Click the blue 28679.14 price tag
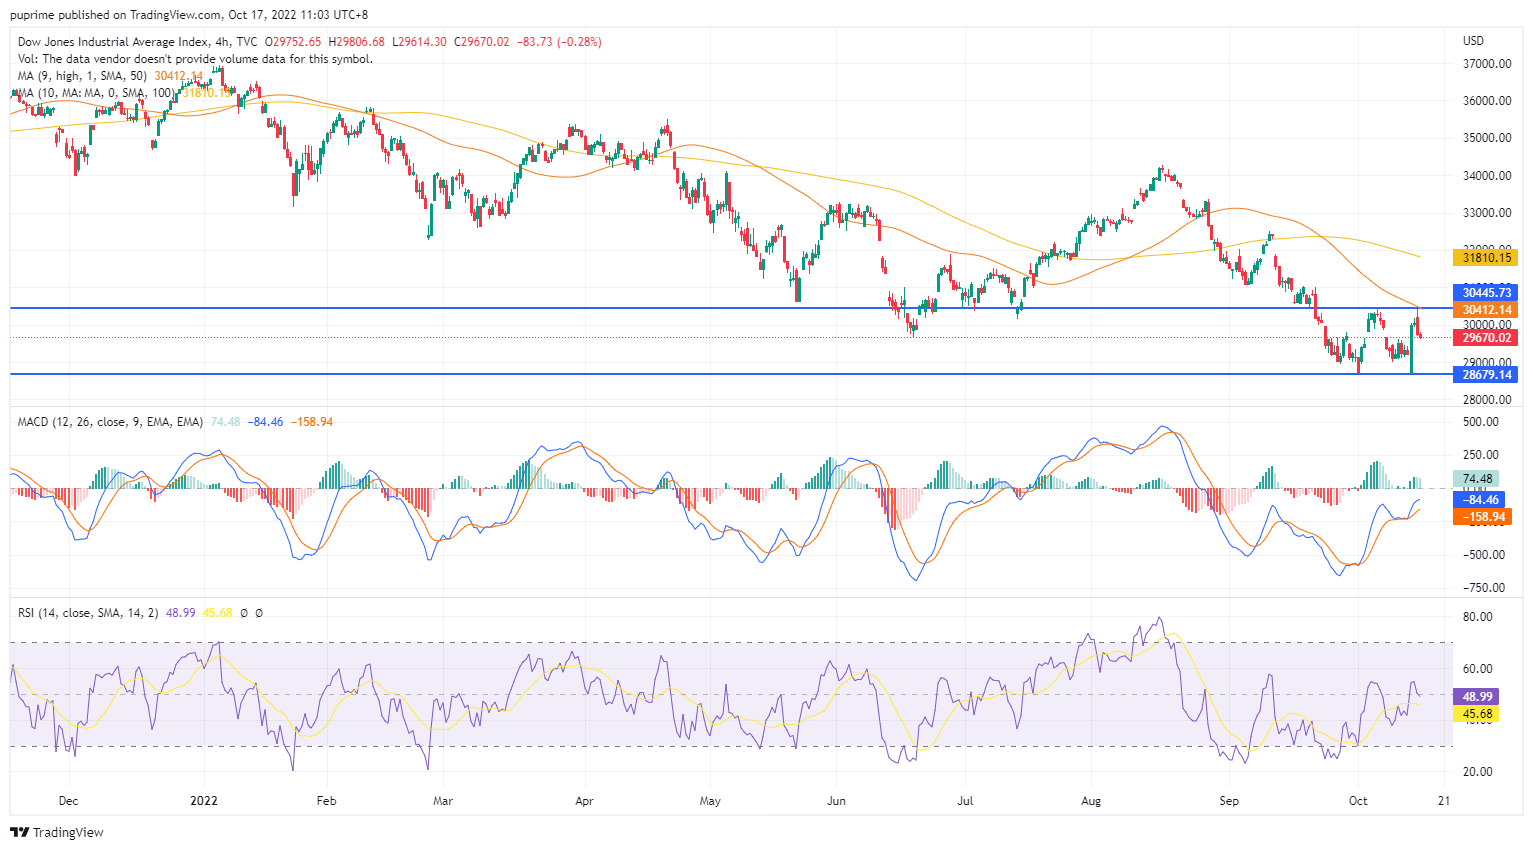Viewport: 1533px width, 850px height. point(1485,375)
